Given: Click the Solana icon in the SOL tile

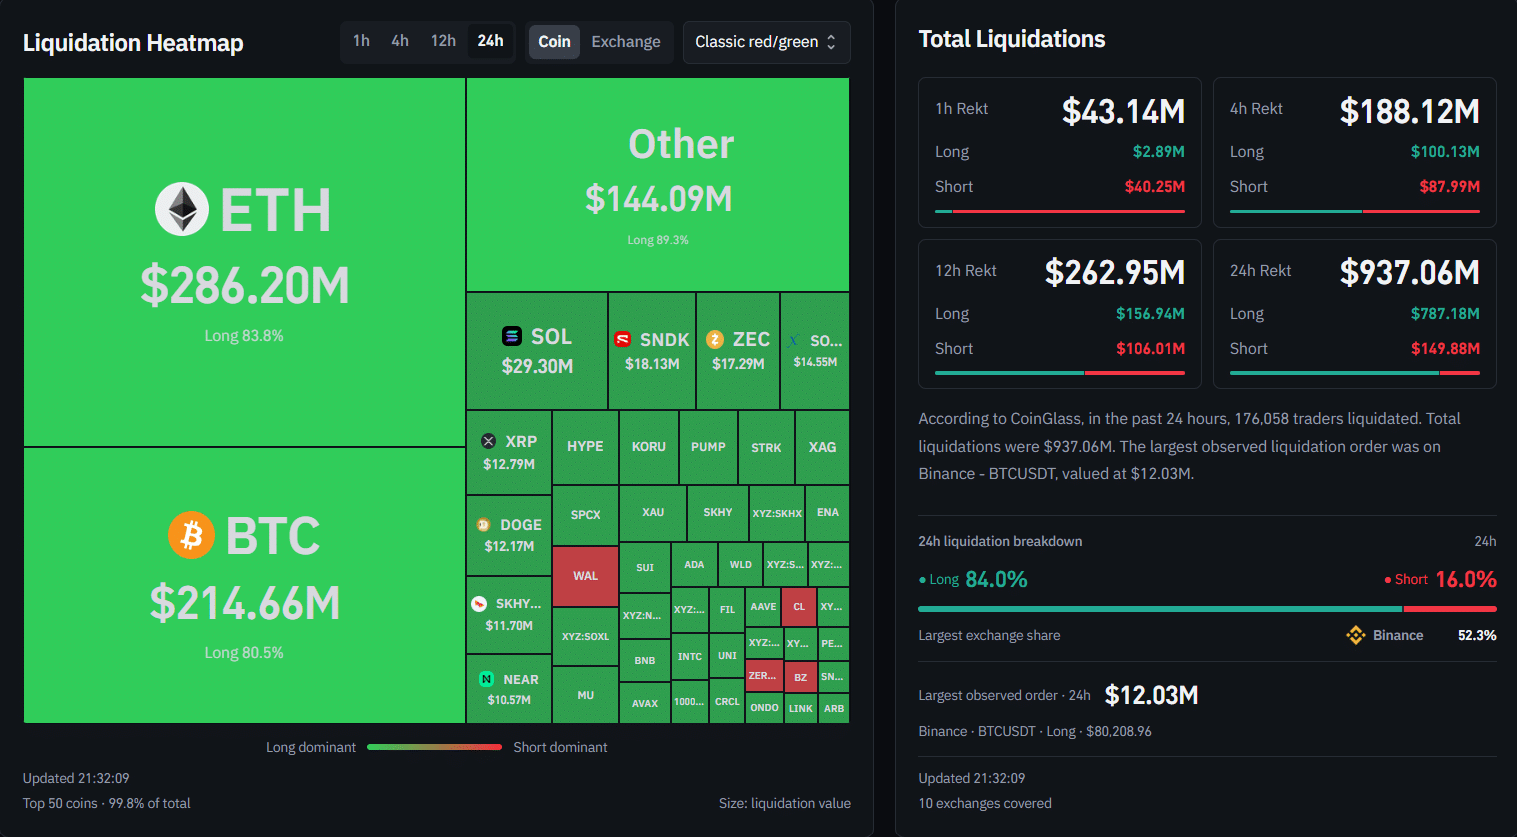Looking at the screenshot, I should 512,336.
